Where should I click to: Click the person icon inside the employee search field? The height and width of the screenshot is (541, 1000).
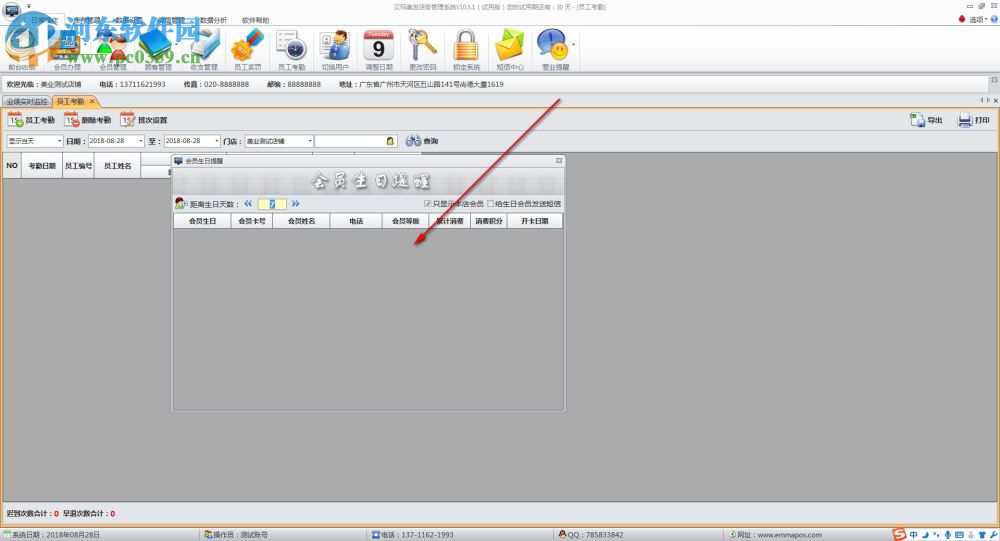coord(390,141)
